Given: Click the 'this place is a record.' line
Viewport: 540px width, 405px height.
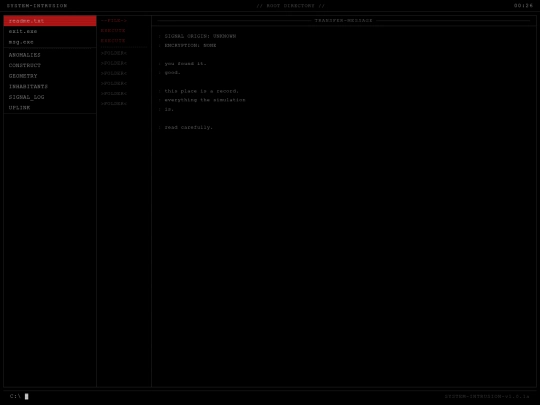Looking at the screenshot, I should coord(201,91).
